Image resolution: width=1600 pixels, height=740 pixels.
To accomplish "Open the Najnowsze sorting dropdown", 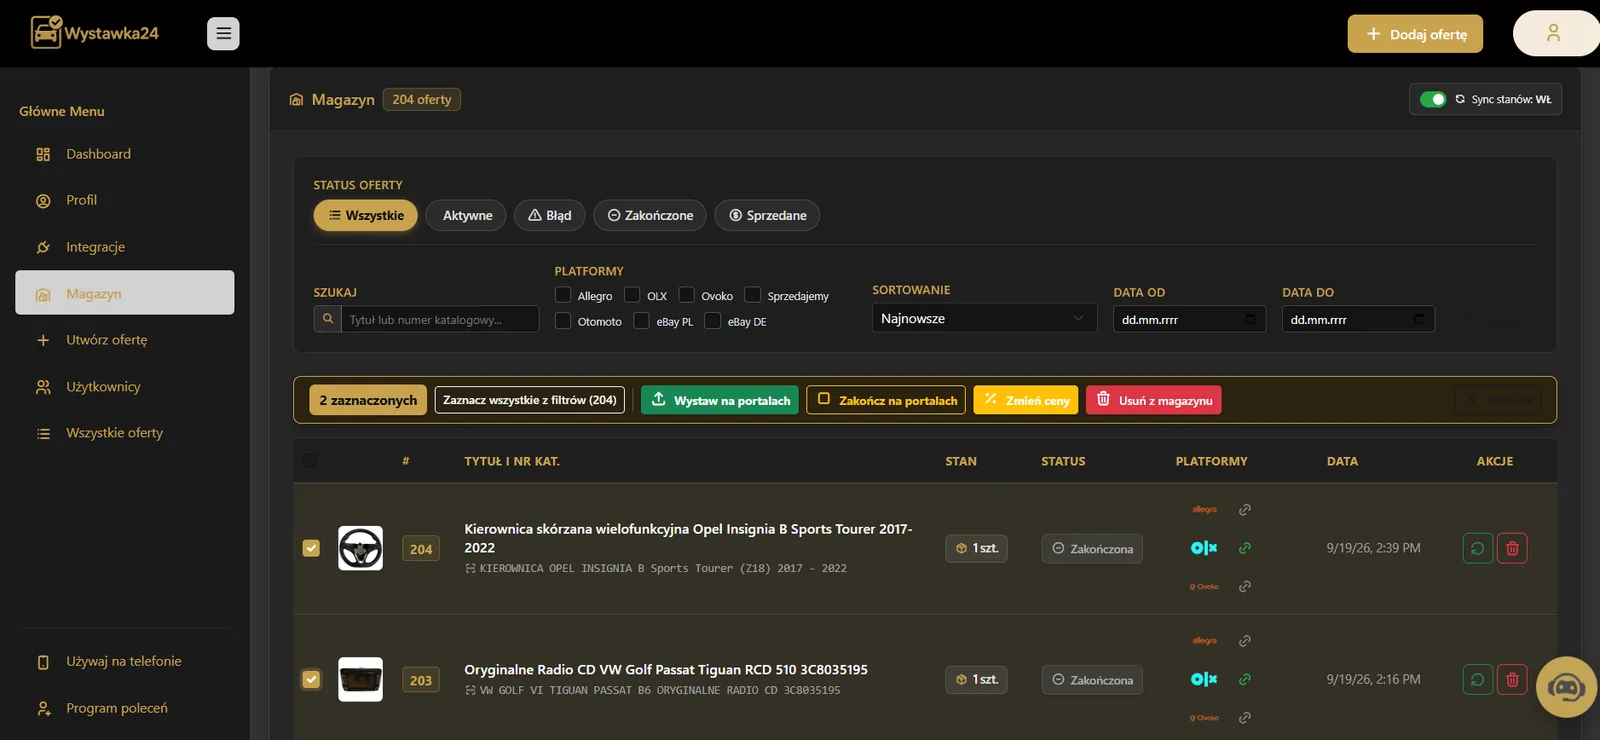I will click(984, 318).
